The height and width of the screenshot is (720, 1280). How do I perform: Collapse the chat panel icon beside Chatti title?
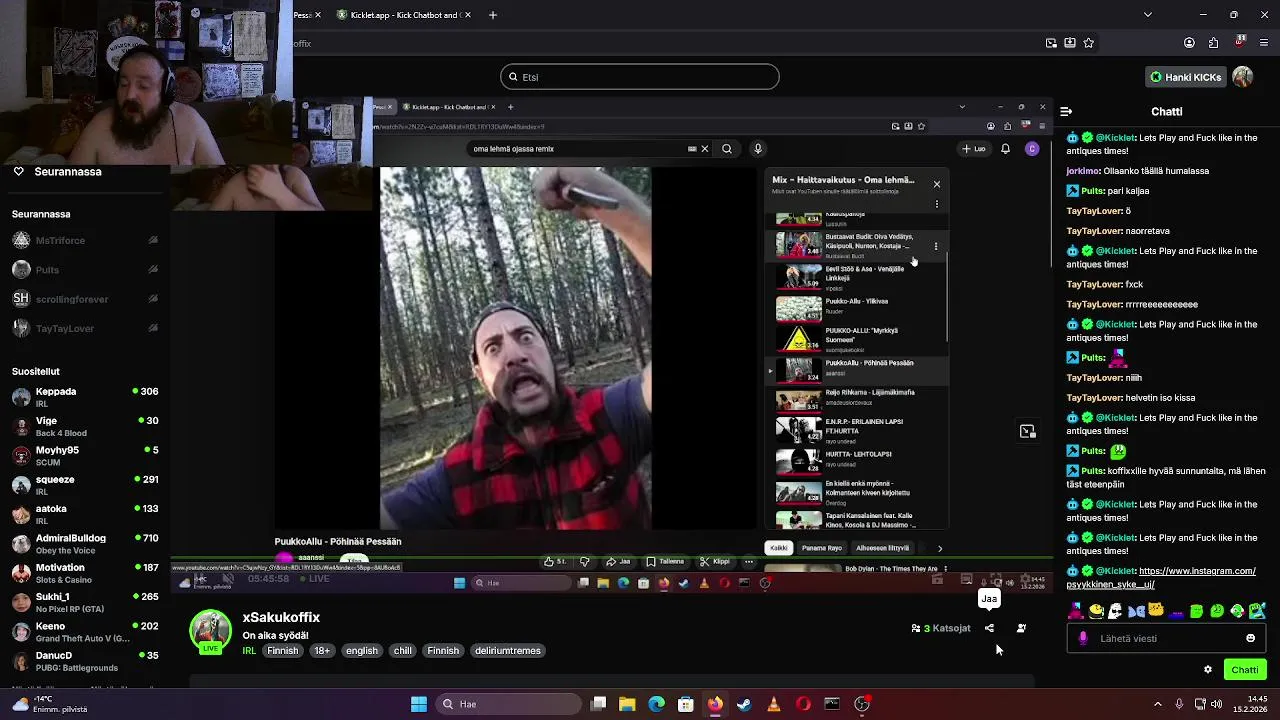coord(1066,112)
